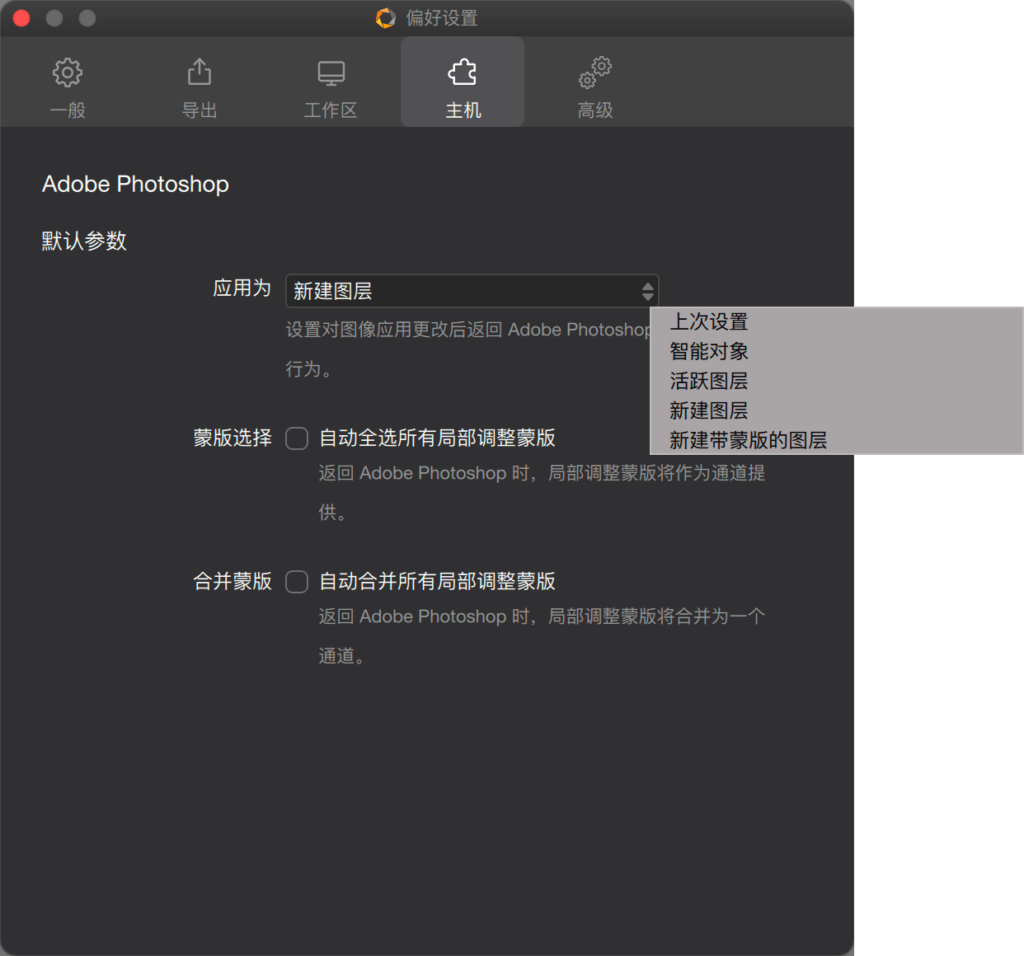Open the 导出 export icon
Screen dimensions: 1024x956
pyautogui.click(x=199, y=72)
